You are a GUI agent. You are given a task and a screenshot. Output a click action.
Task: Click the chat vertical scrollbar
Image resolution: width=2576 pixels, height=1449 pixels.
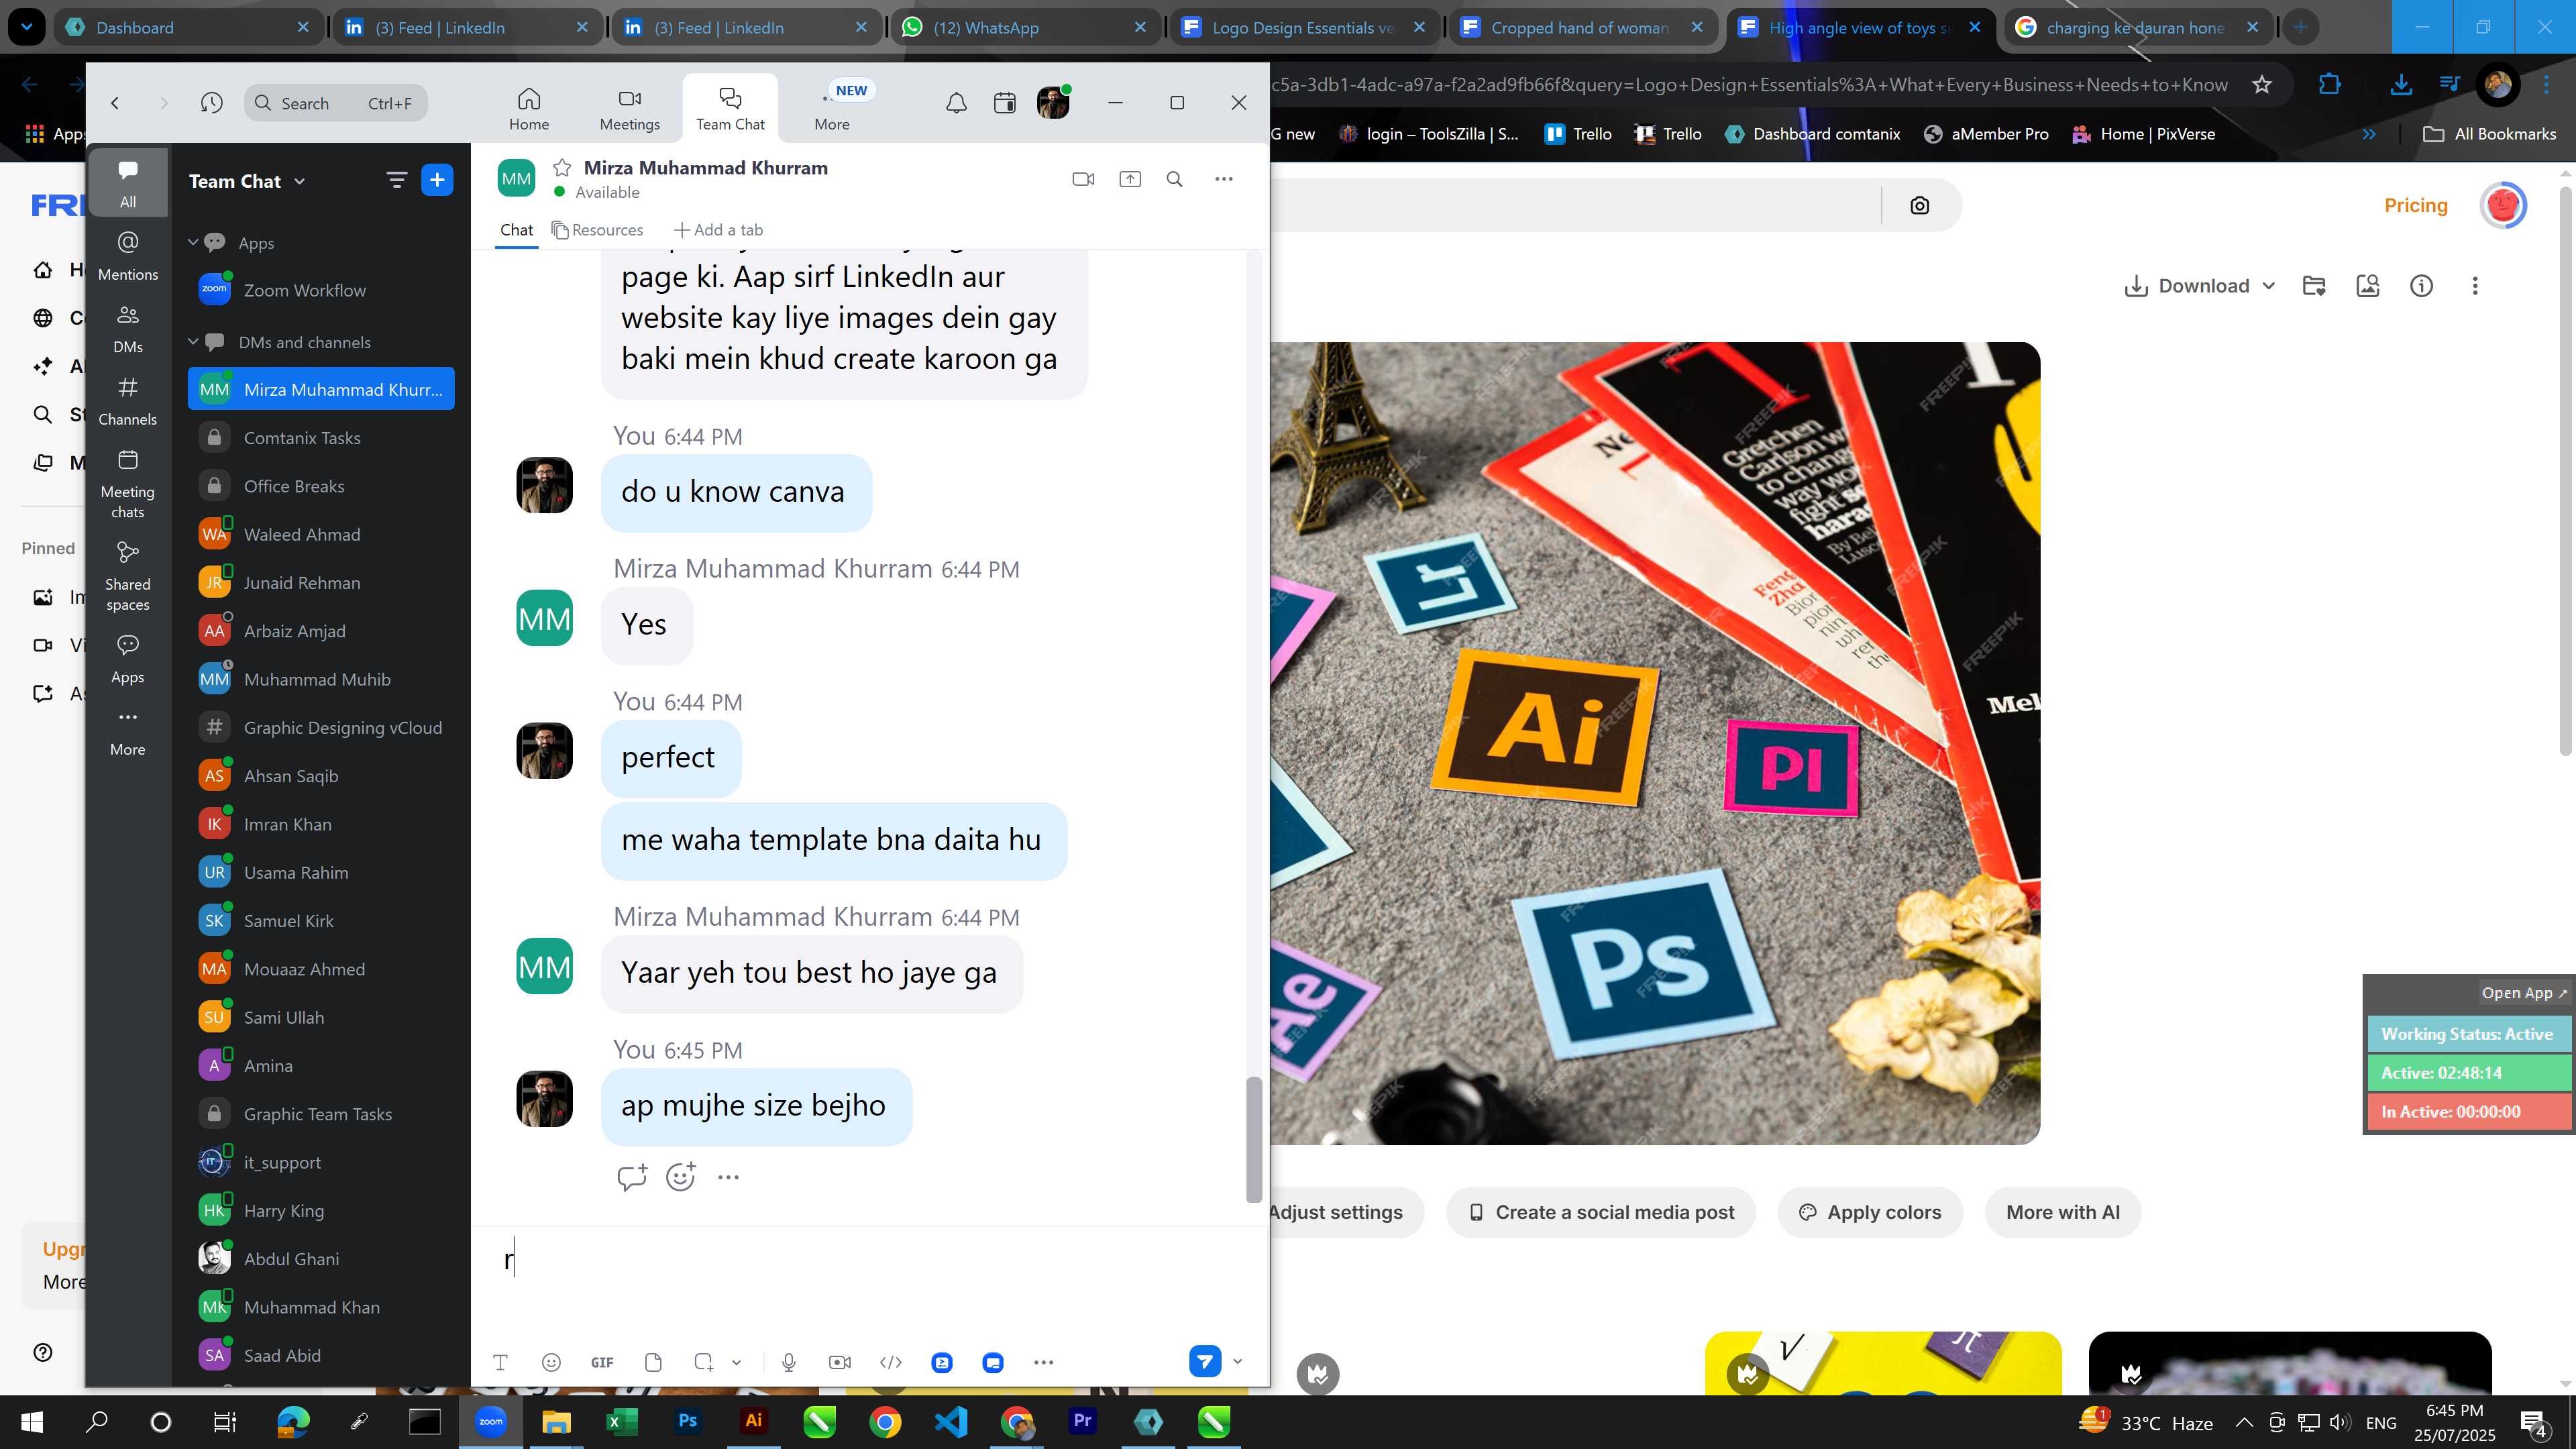[1254, 1139]
